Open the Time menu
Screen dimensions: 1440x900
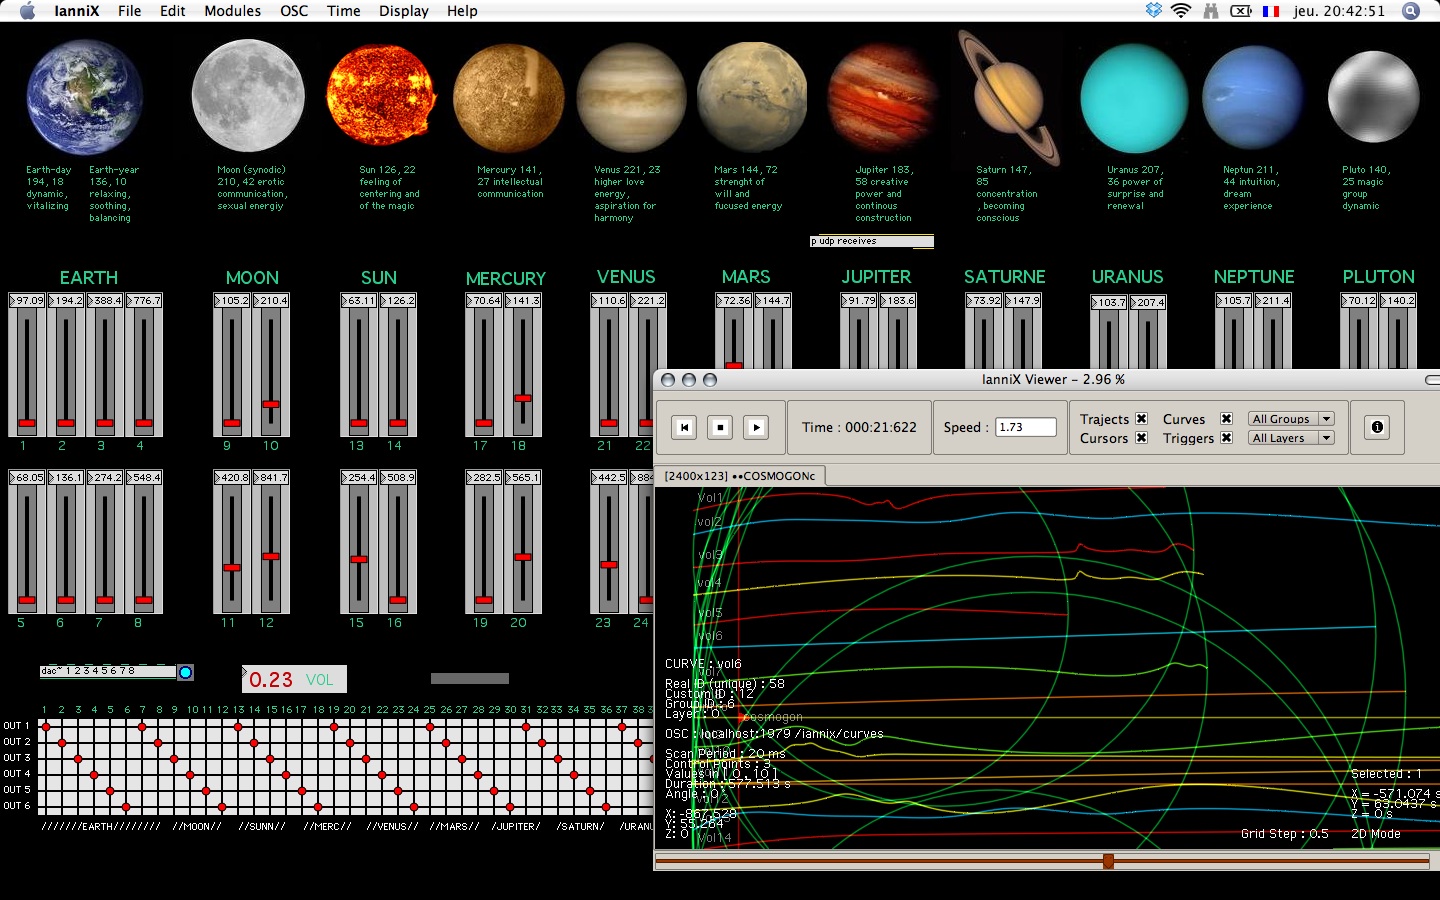coord(344,11)
